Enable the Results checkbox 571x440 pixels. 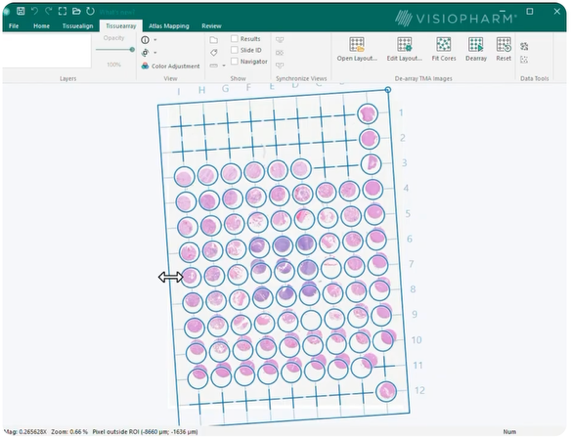click(x=235, y=39)
